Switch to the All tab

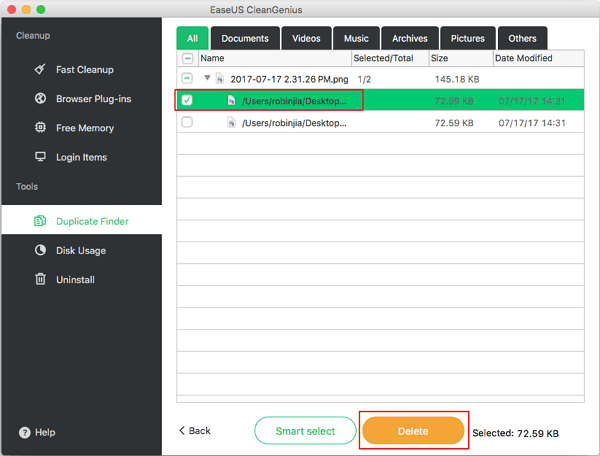coord(192,38)
